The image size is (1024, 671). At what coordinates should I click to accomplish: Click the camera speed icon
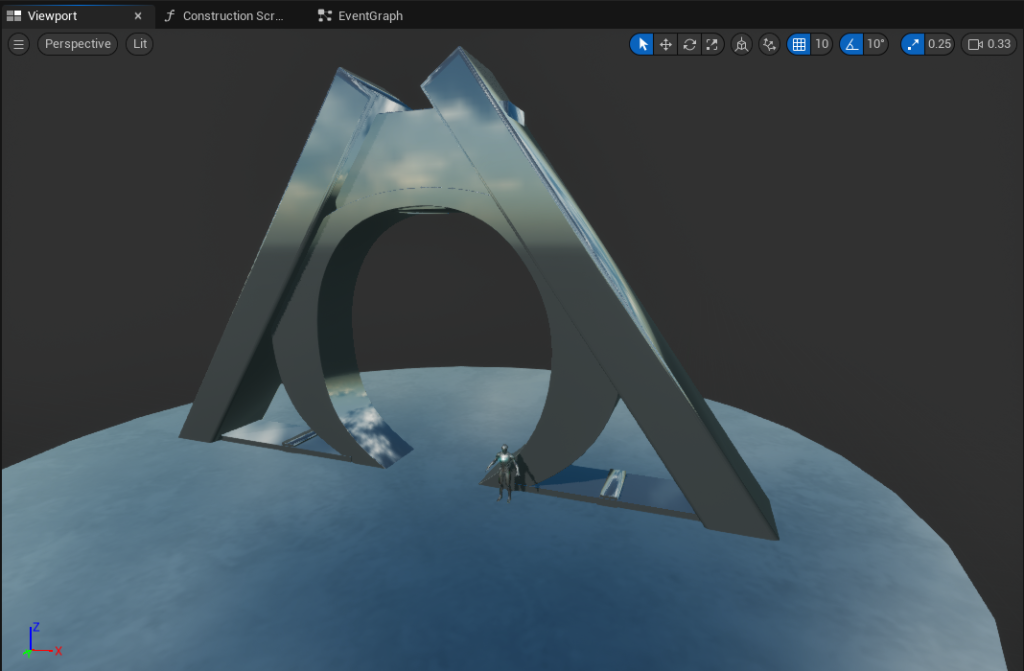tap(975, 44)
